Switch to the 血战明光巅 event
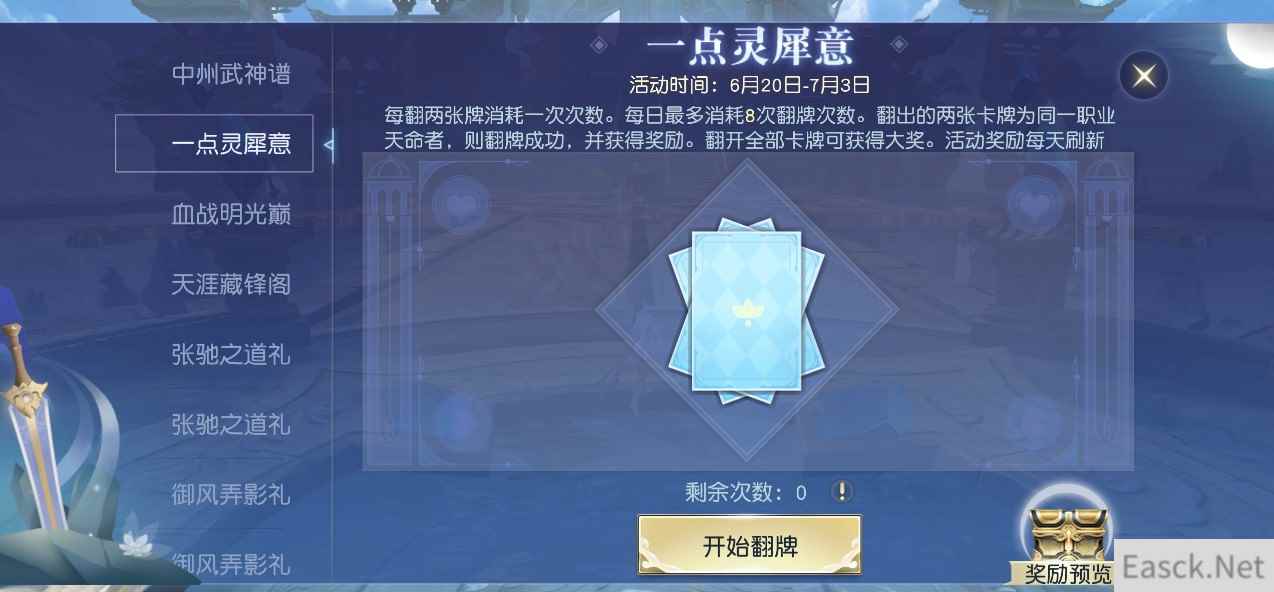The height and width of the screenshot is (592, 1274). coord(231,214)
